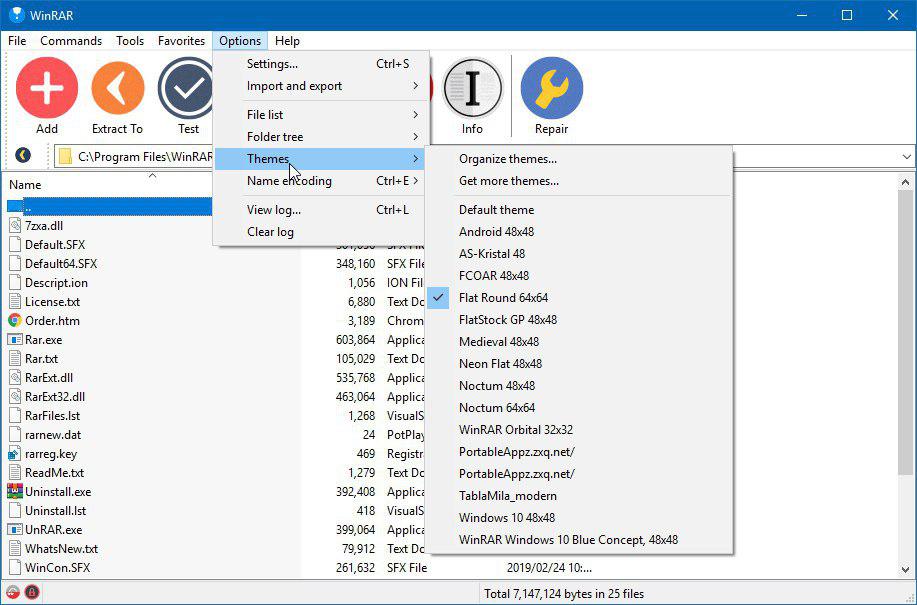The width and height of the screenshot is (917, 605).
Task: Click the Repair wrench icon
Action: coord(551,89)
